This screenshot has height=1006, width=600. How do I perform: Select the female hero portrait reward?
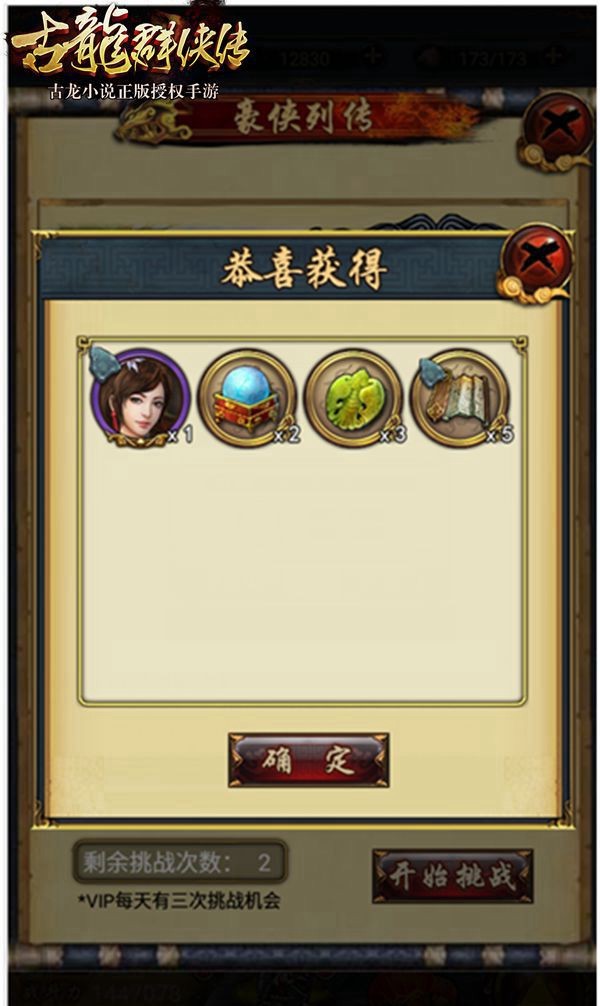pos(141,398)
